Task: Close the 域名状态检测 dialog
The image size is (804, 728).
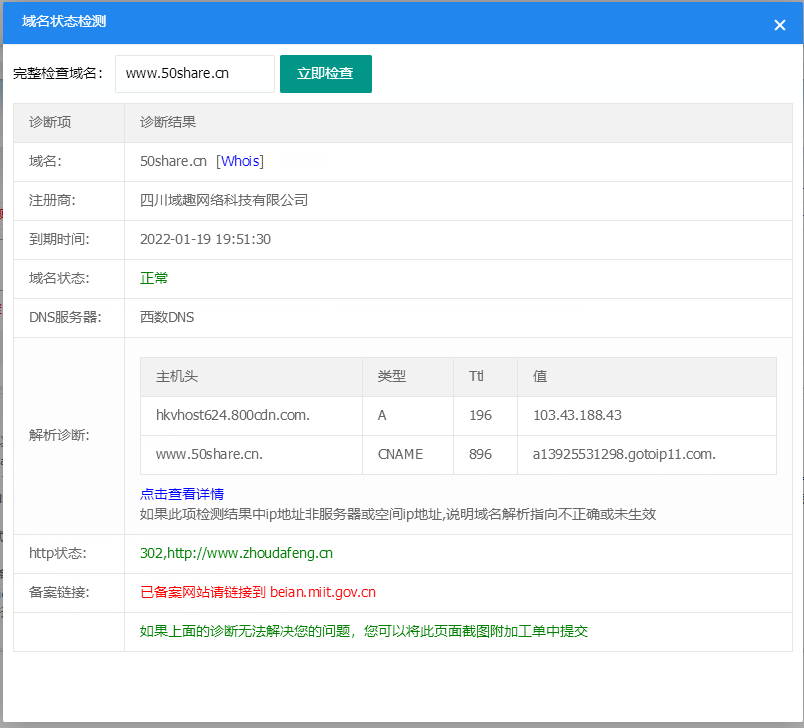Action: coord(779,25)
